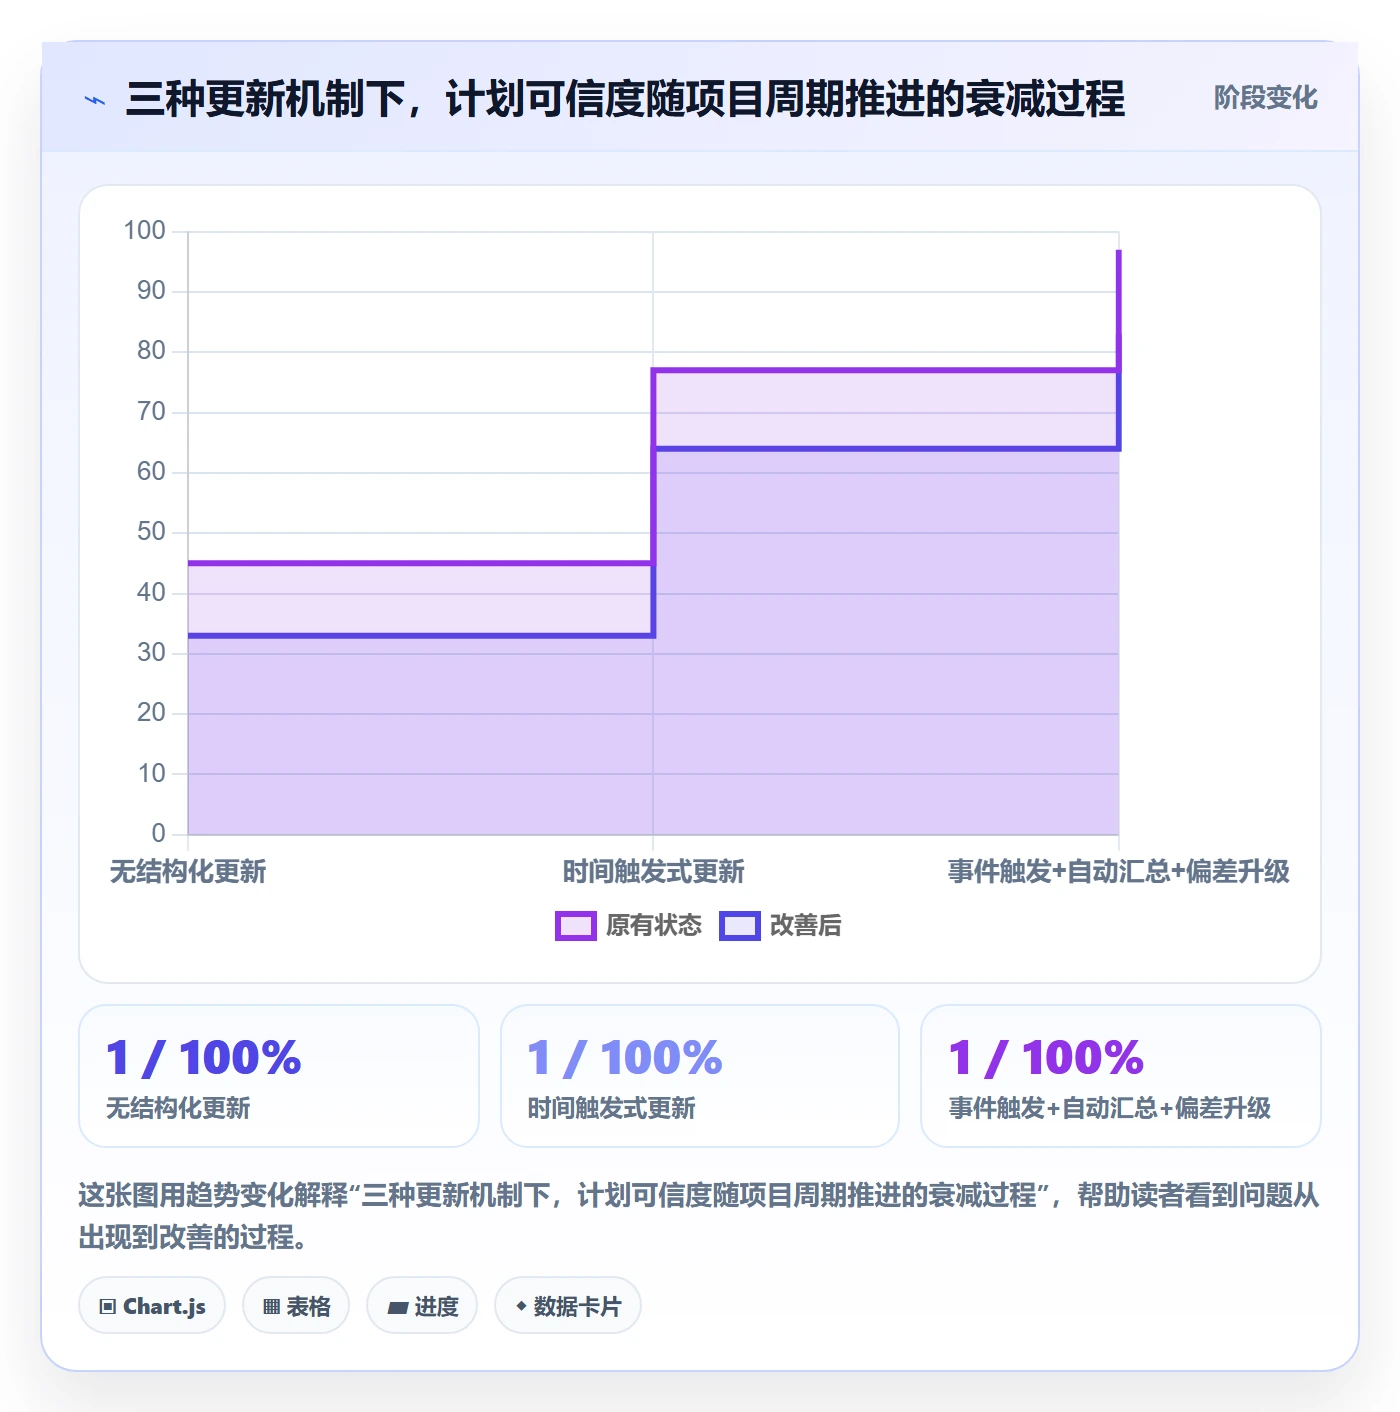Click the description paragraph starting 这张图用趋势变化
Screen dimensions: 1400x1412
click(x=699, y=1216)
